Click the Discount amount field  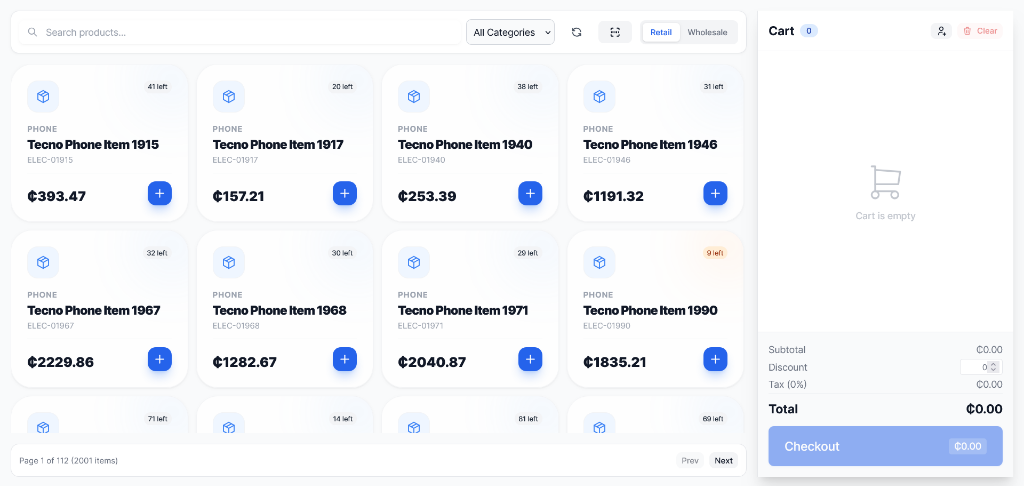click(x=980, y=367)
